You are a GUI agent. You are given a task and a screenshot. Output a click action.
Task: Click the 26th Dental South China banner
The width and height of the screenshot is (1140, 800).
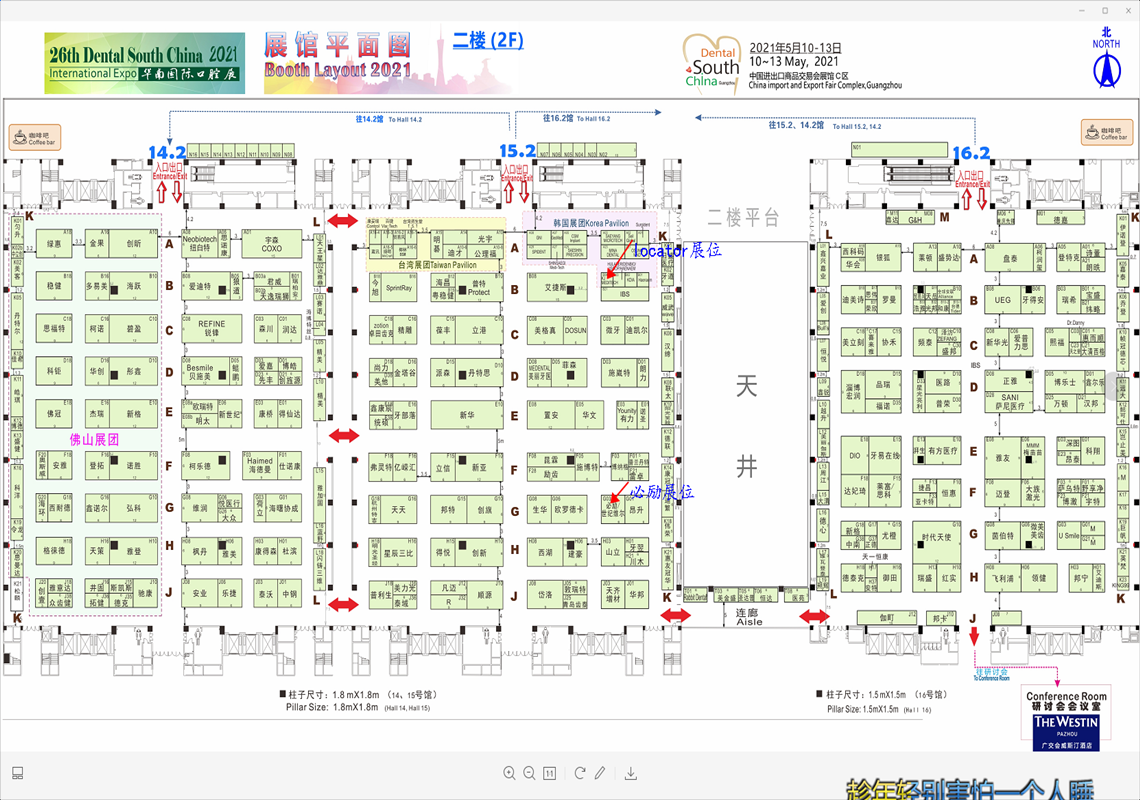pyautogui.click(x=145, y=63)
